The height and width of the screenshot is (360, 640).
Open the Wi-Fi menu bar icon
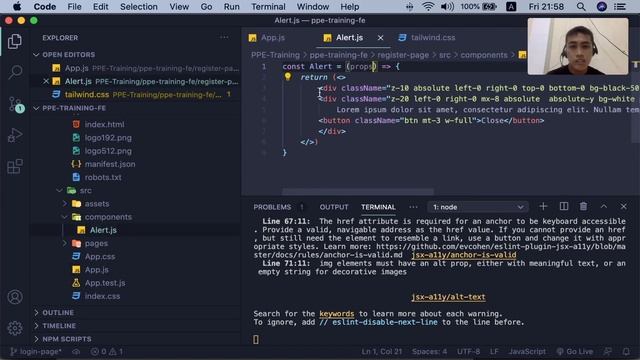click(428, 7)
